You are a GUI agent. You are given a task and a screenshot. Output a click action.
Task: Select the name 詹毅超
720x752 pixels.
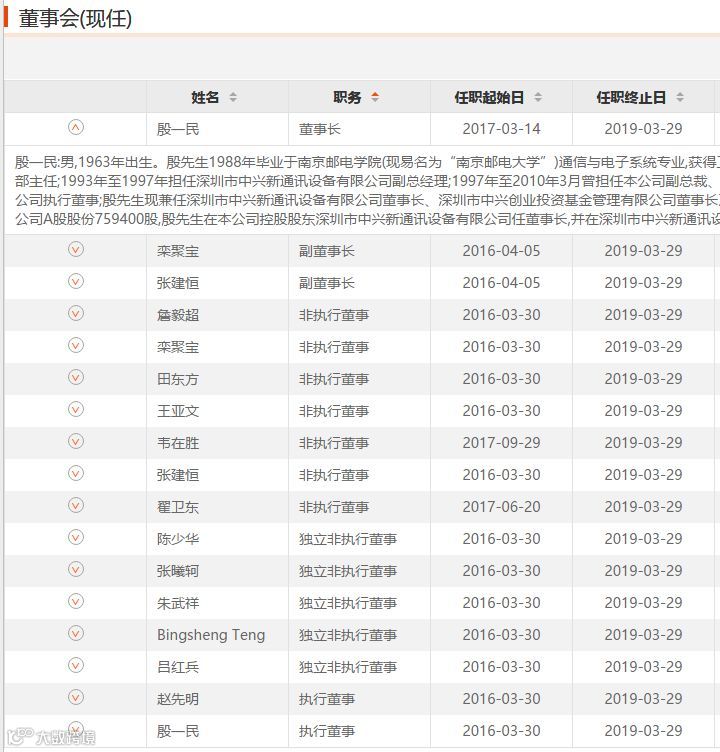(178, 315)
